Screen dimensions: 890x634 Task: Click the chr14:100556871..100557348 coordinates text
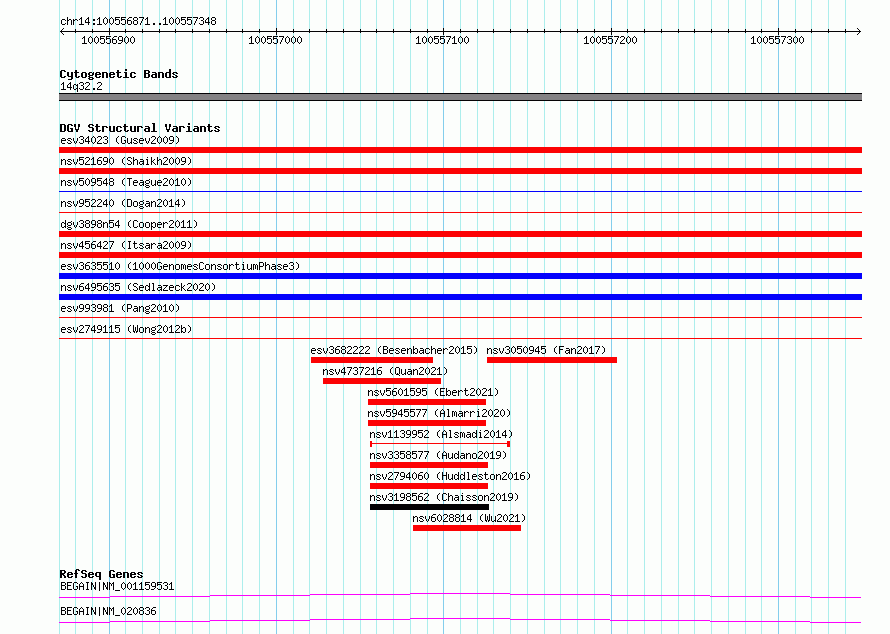[138, 21]
